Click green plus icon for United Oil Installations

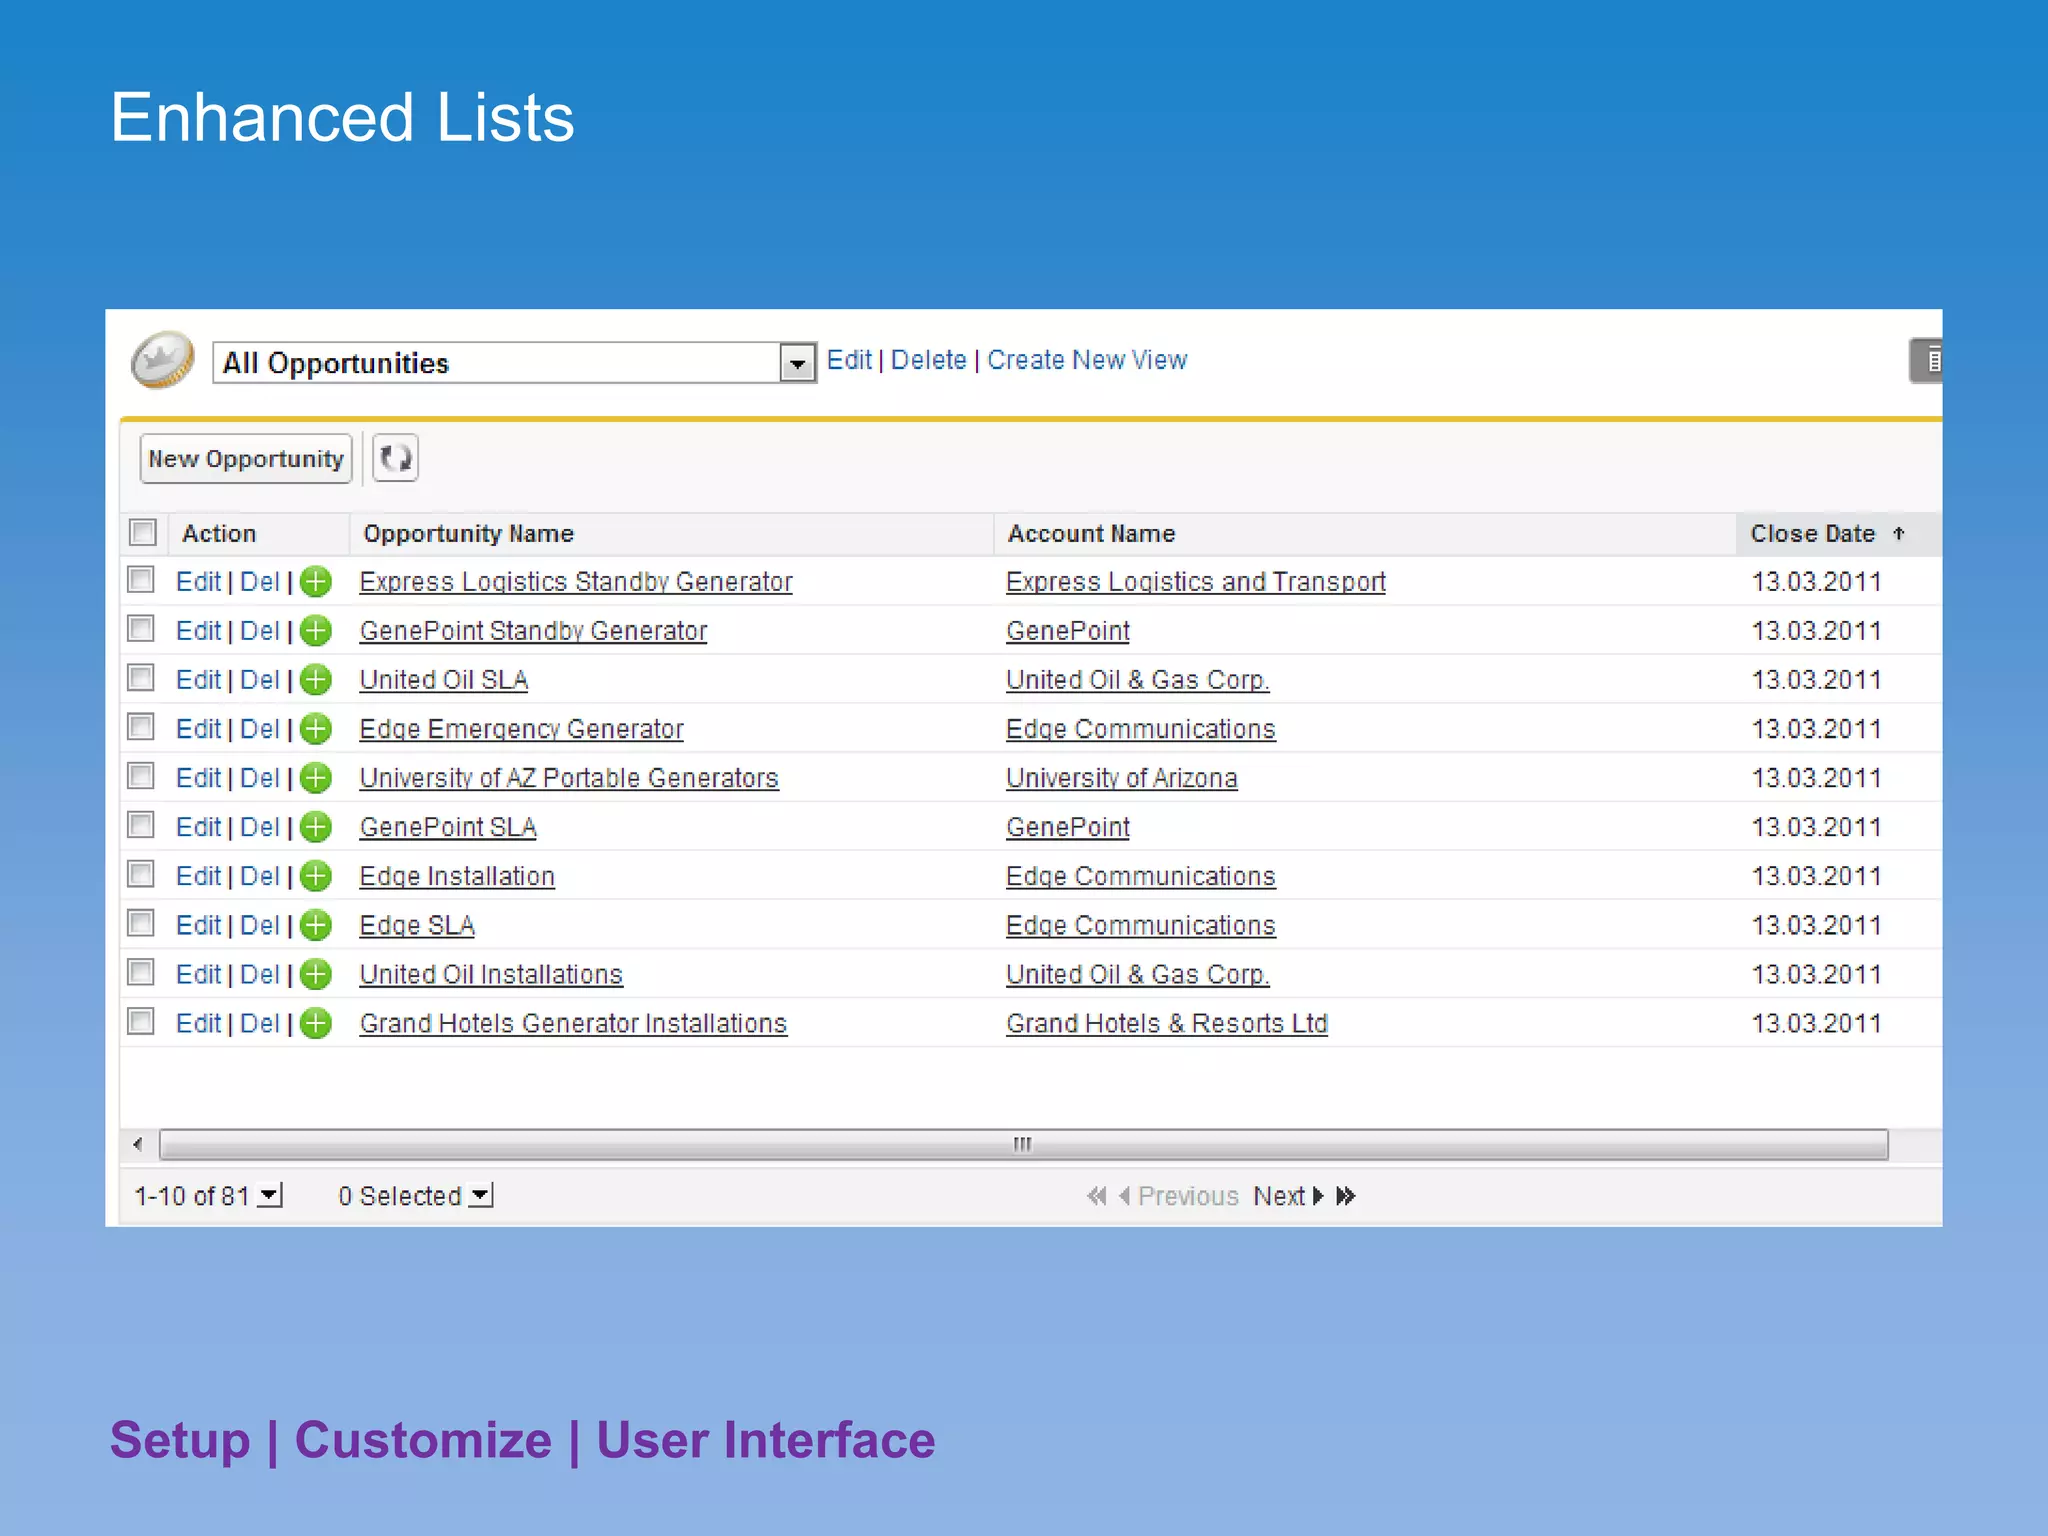tap(316, 973)
